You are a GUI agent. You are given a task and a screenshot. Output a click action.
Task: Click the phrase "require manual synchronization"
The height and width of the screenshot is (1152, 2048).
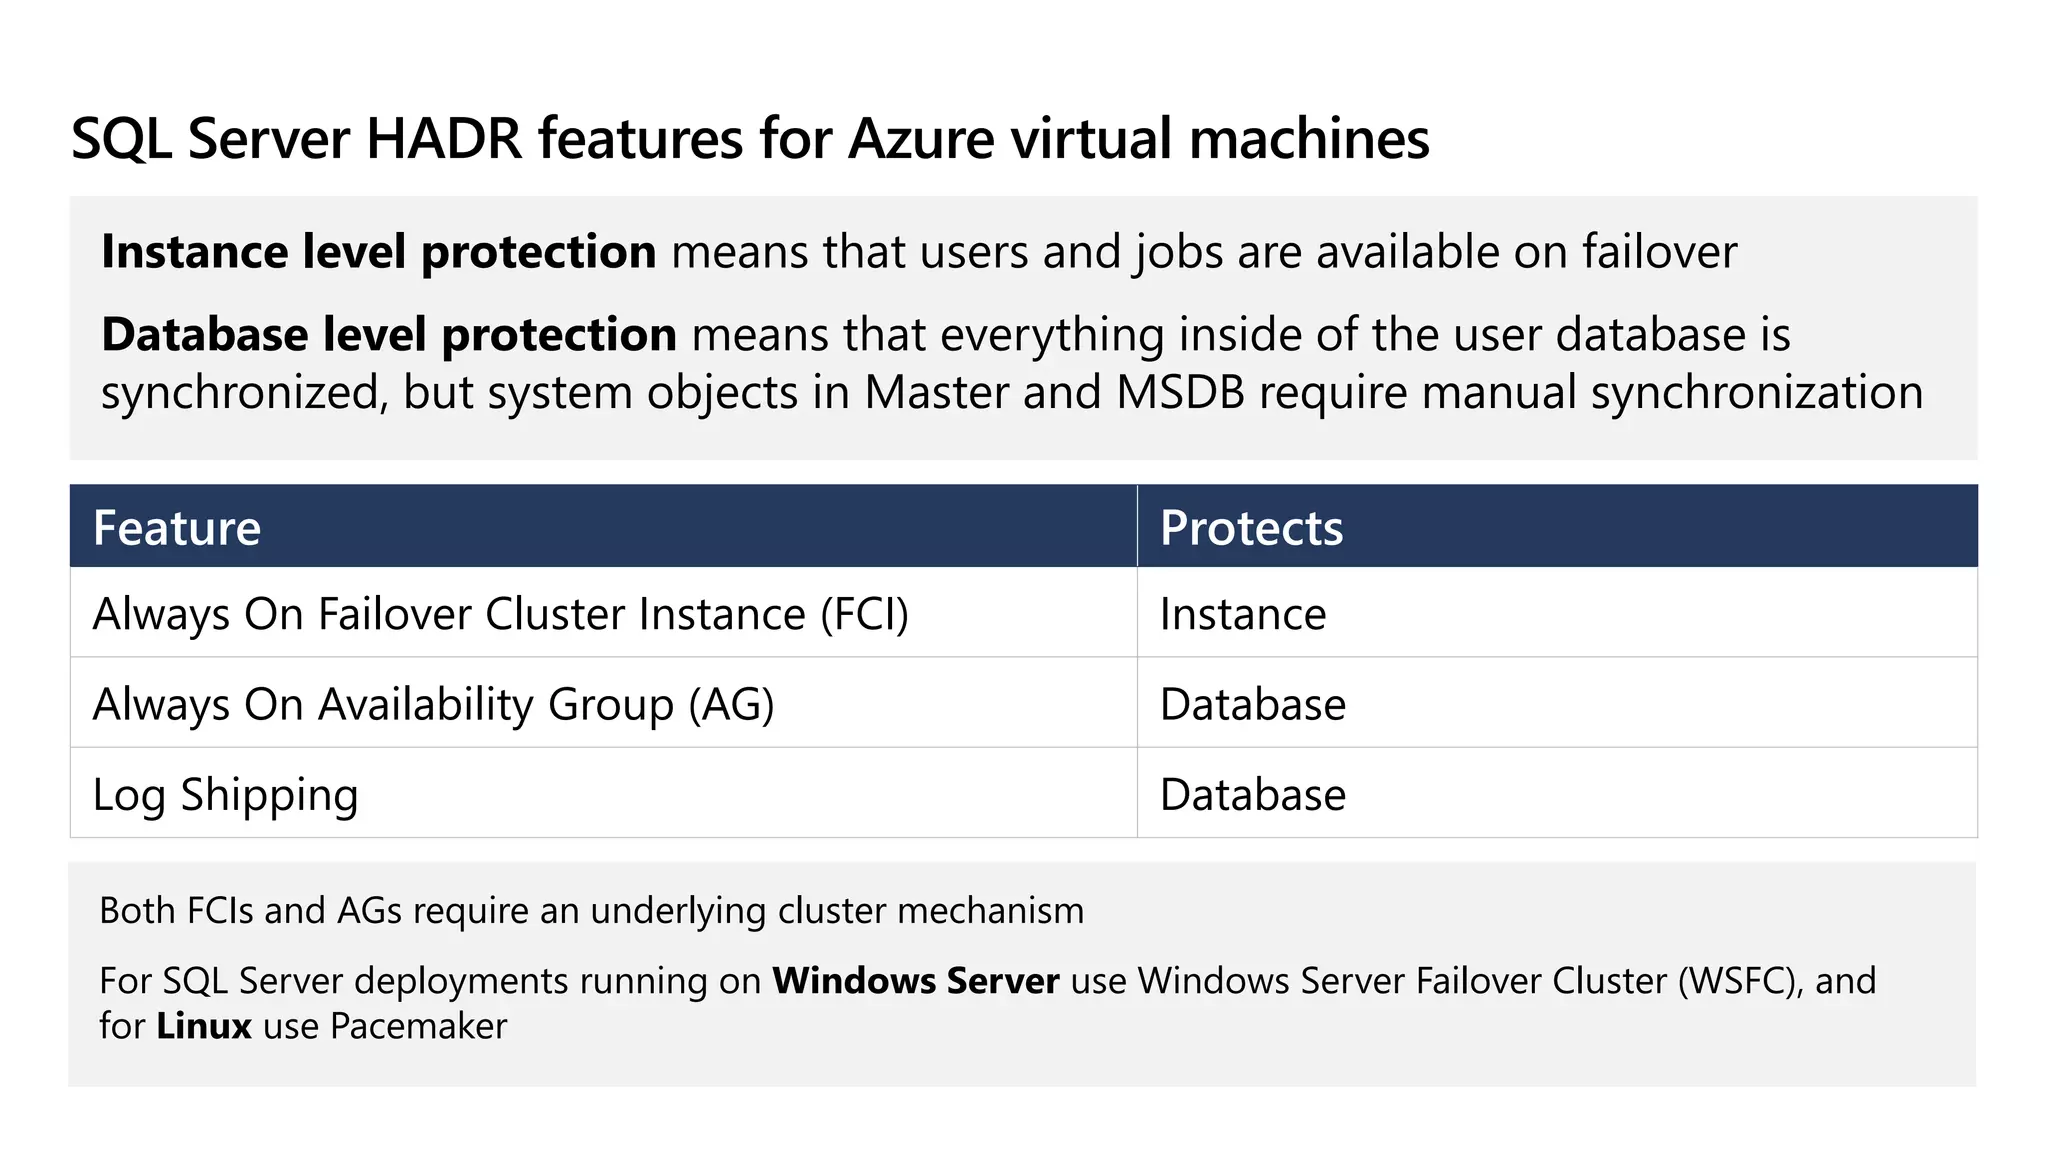[1590, 392]
